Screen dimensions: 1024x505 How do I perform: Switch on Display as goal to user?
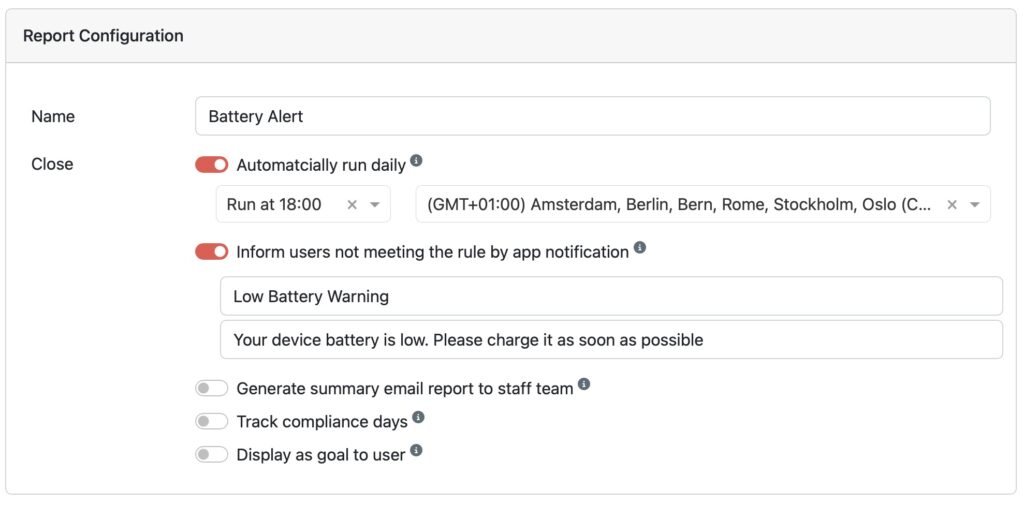pos(212,455)
